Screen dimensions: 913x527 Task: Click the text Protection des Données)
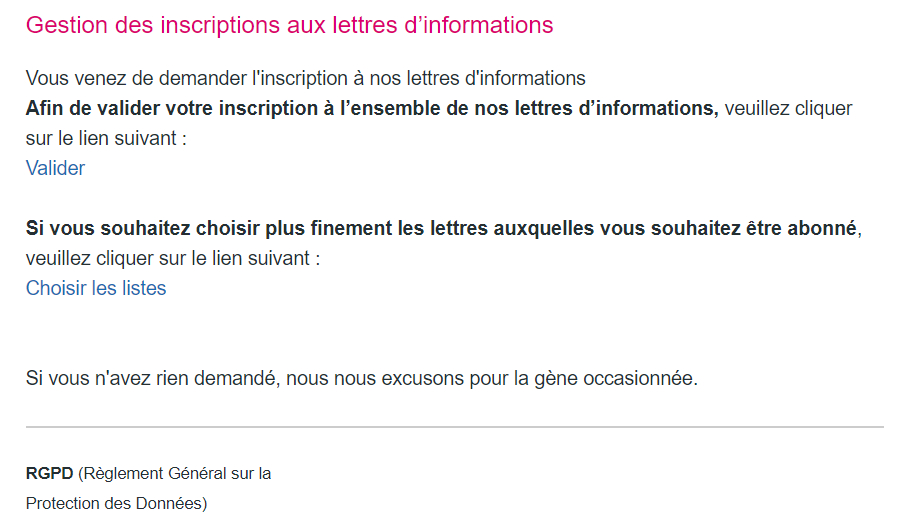pyautogui.click(x=116, y=504)
